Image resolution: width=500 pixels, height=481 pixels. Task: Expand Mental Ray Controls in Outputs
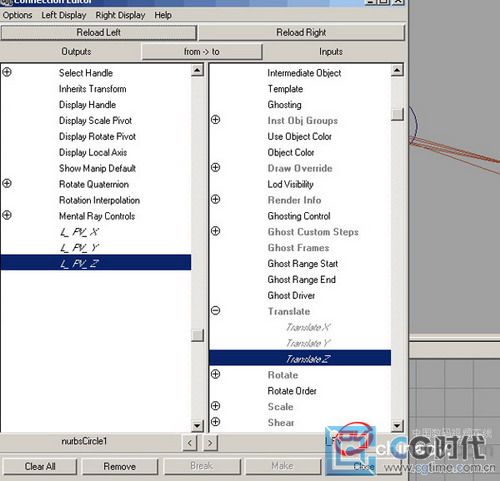click(x=7, y=215)
